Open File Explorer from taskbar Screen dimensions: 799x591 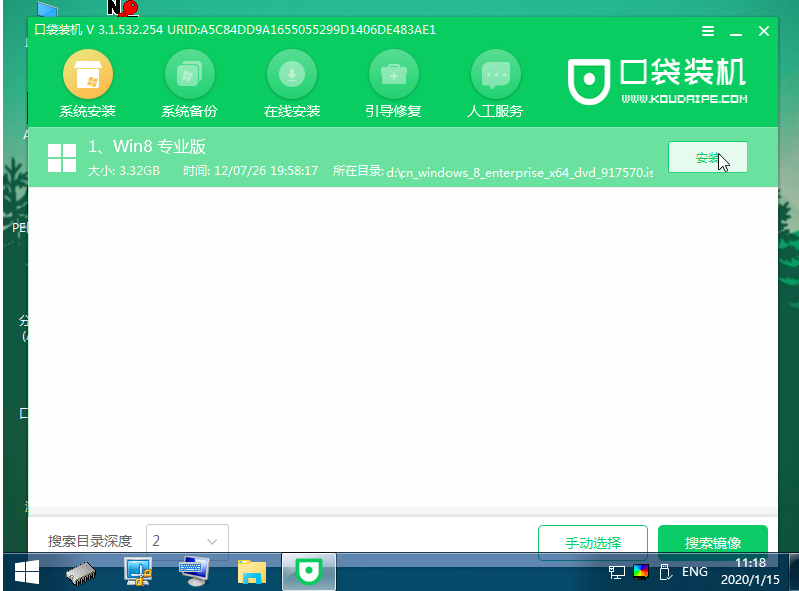coord(251,572)
